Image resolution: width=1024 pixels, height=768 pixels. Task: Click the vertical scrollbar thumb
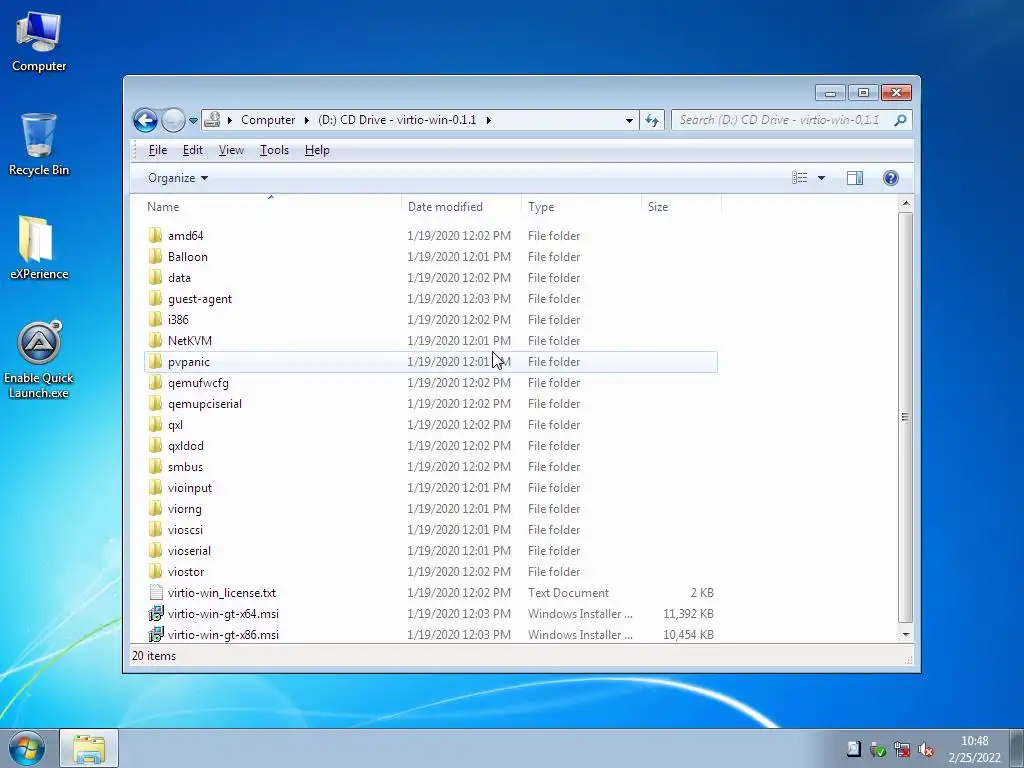click(905, 417)
